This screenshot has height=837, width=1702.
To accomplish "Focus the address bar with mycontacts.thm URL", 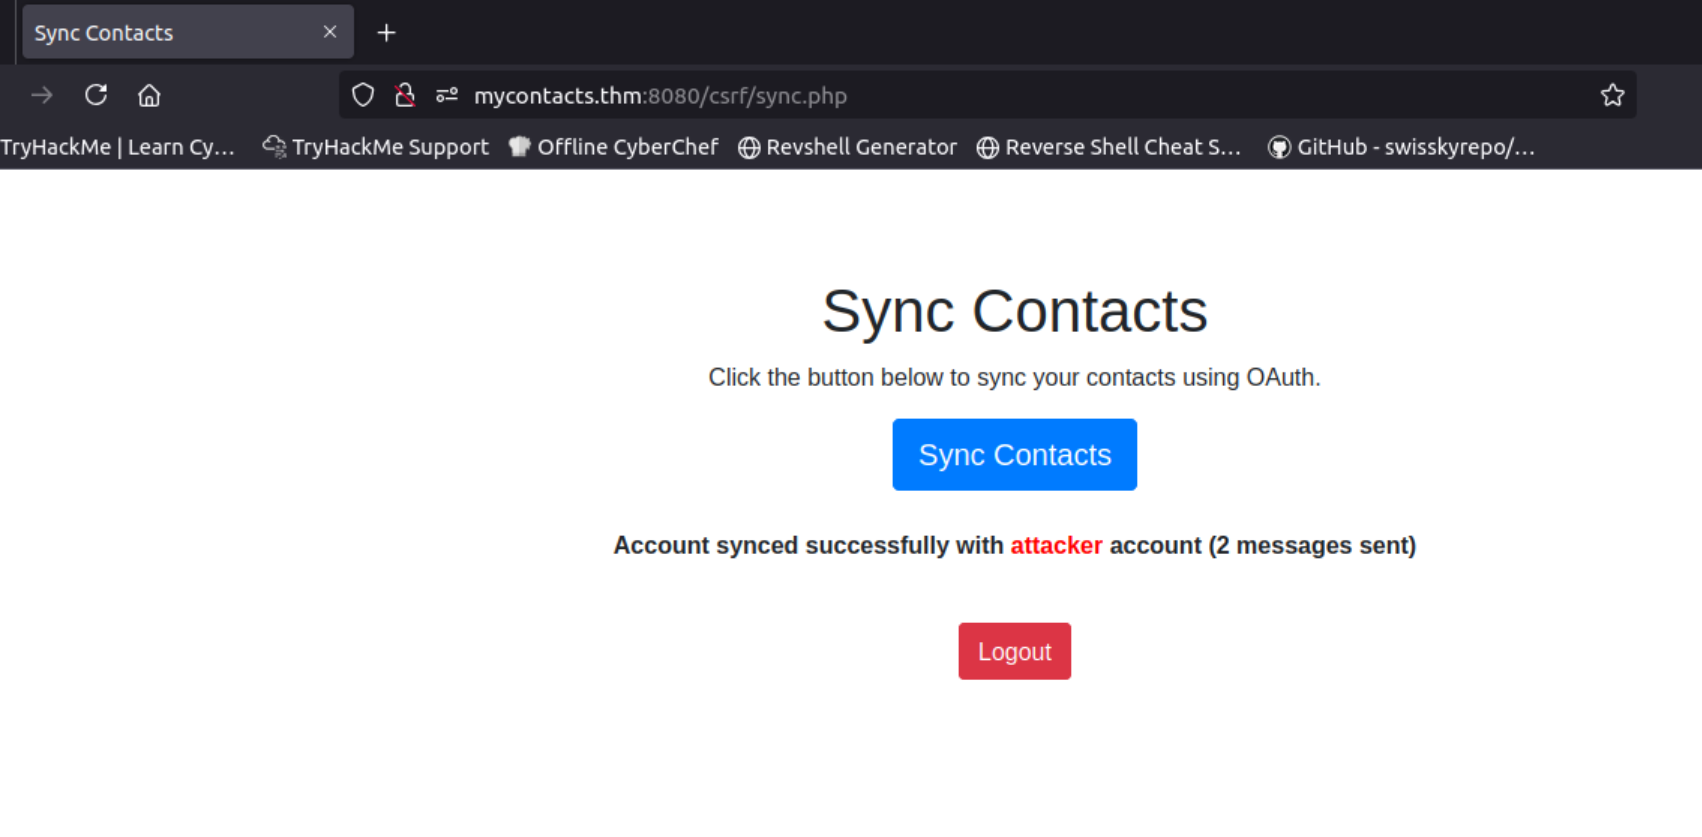I will pos(900,96).
